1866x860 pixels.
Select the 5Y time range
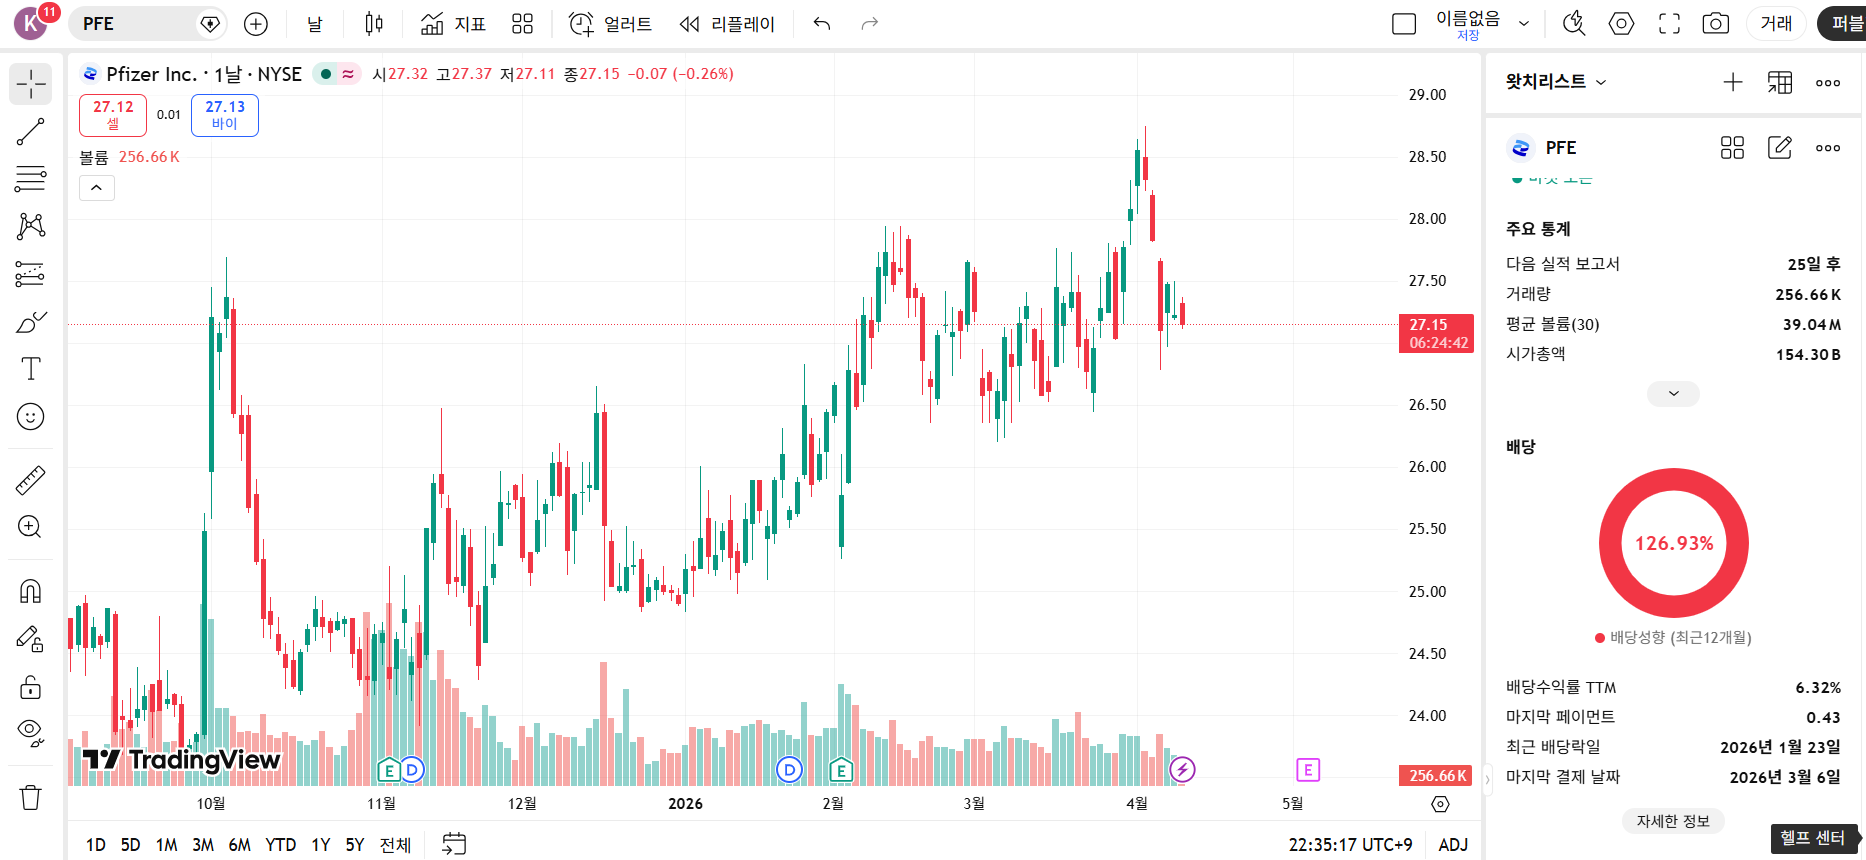(355, 845)
